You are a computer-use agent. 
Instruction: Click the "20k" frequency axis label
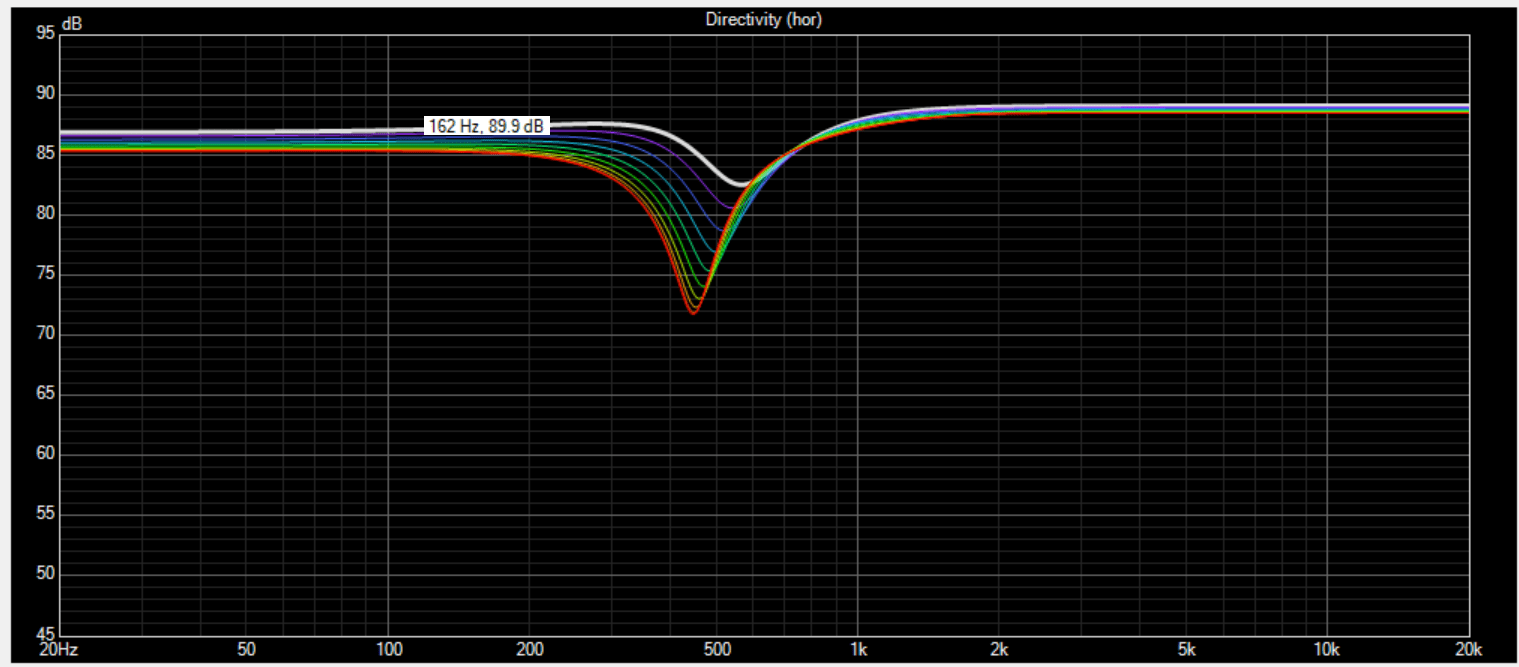tap(1467, 648)
